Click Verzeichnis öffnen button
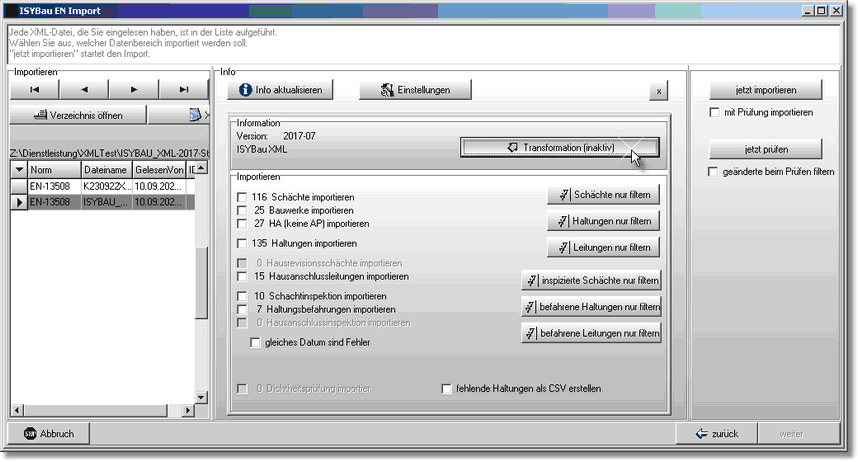Image resolution: width=858 pixels, height=462 pixels. point(78,115)
